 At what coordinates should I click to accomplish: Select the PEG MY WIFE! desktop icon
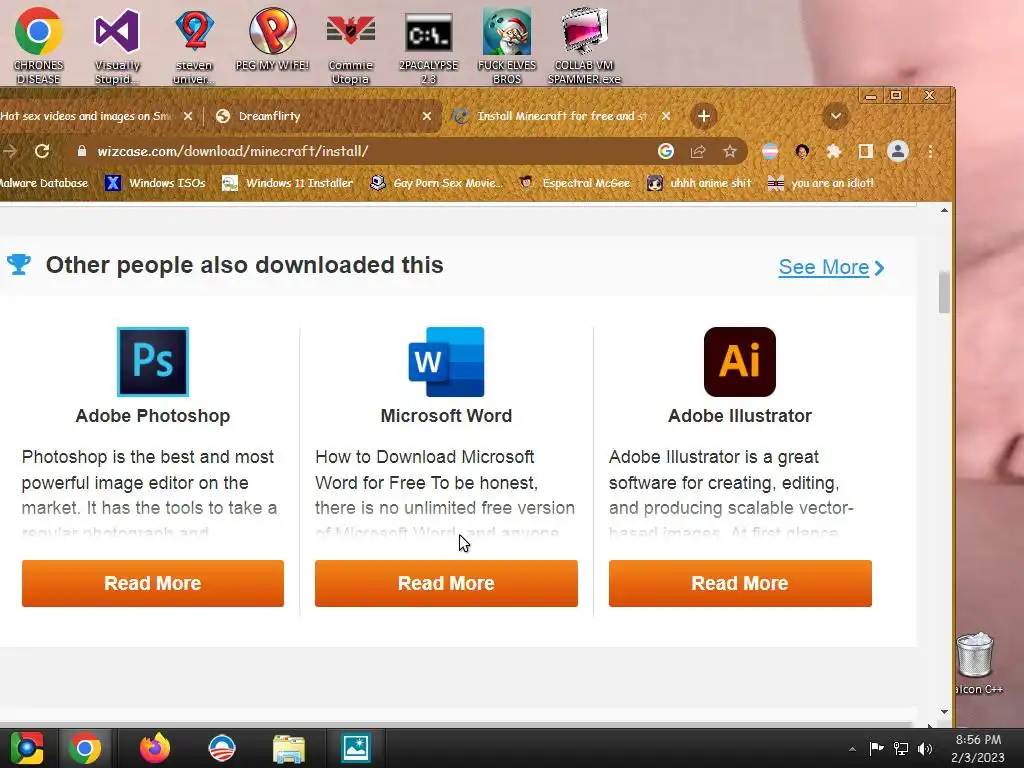272,39
